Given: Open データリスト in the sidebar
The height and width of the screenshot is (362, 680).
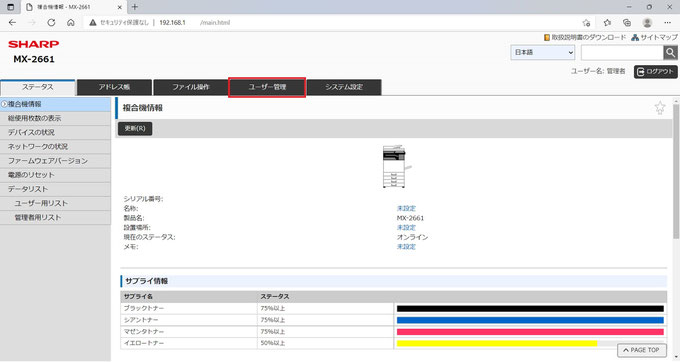Looking at the screenshot, I should [55, 189].
